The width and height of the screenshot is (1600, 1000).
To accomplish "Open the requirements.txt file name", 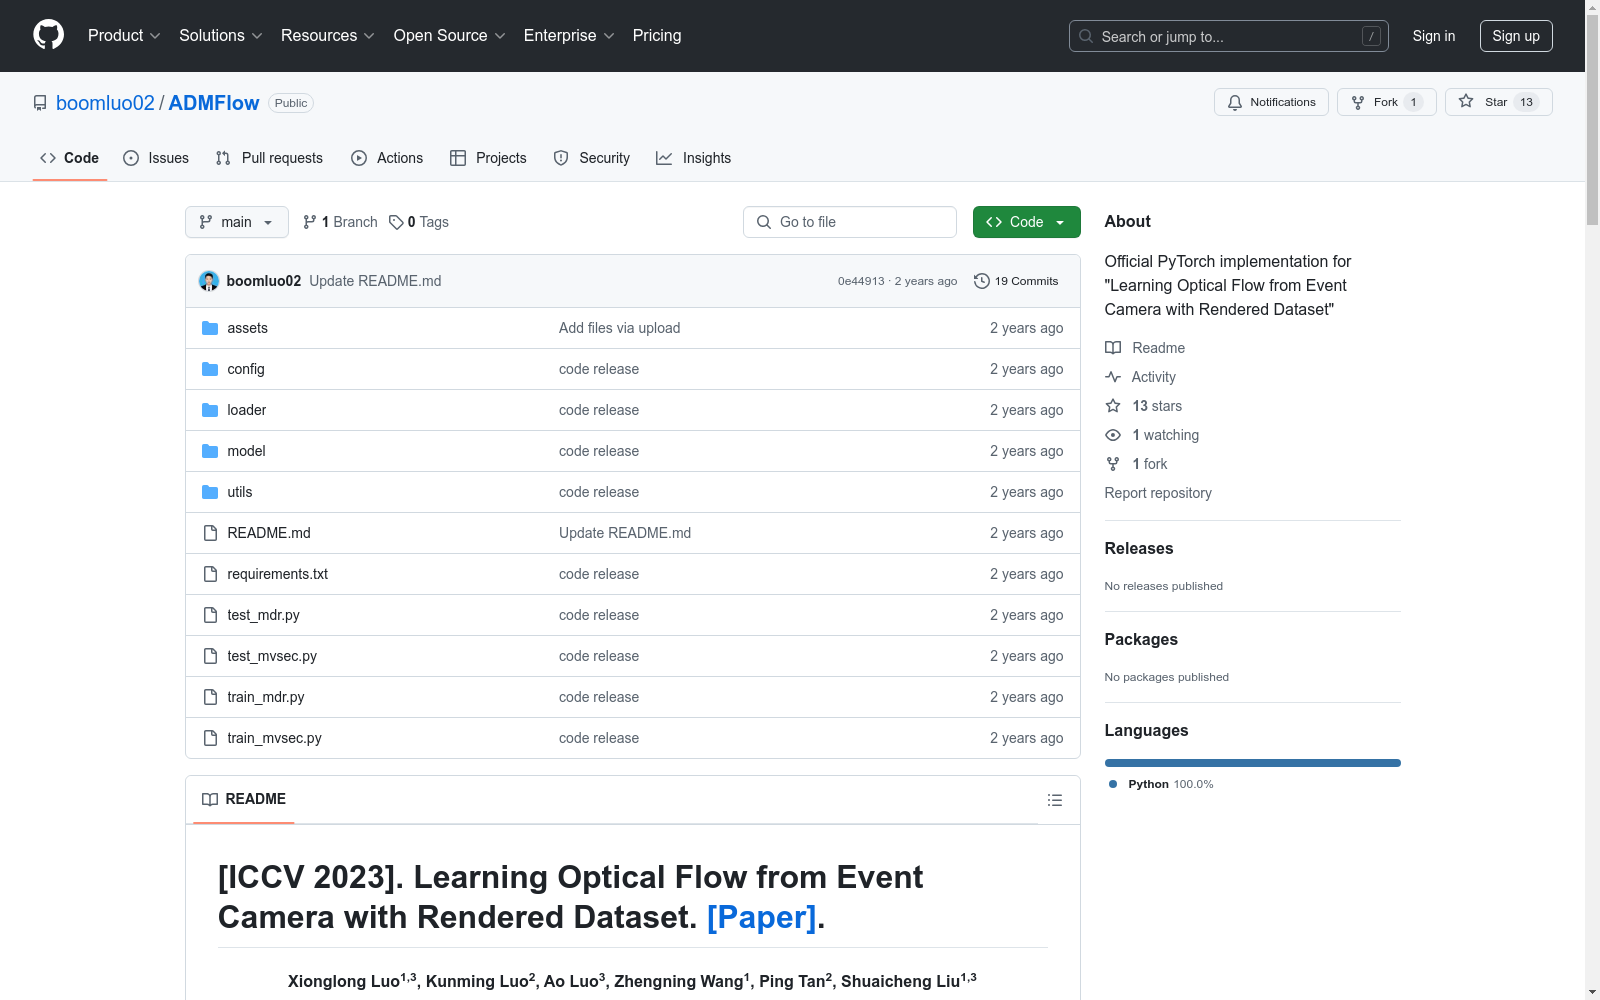I will [x=277, y=574].
